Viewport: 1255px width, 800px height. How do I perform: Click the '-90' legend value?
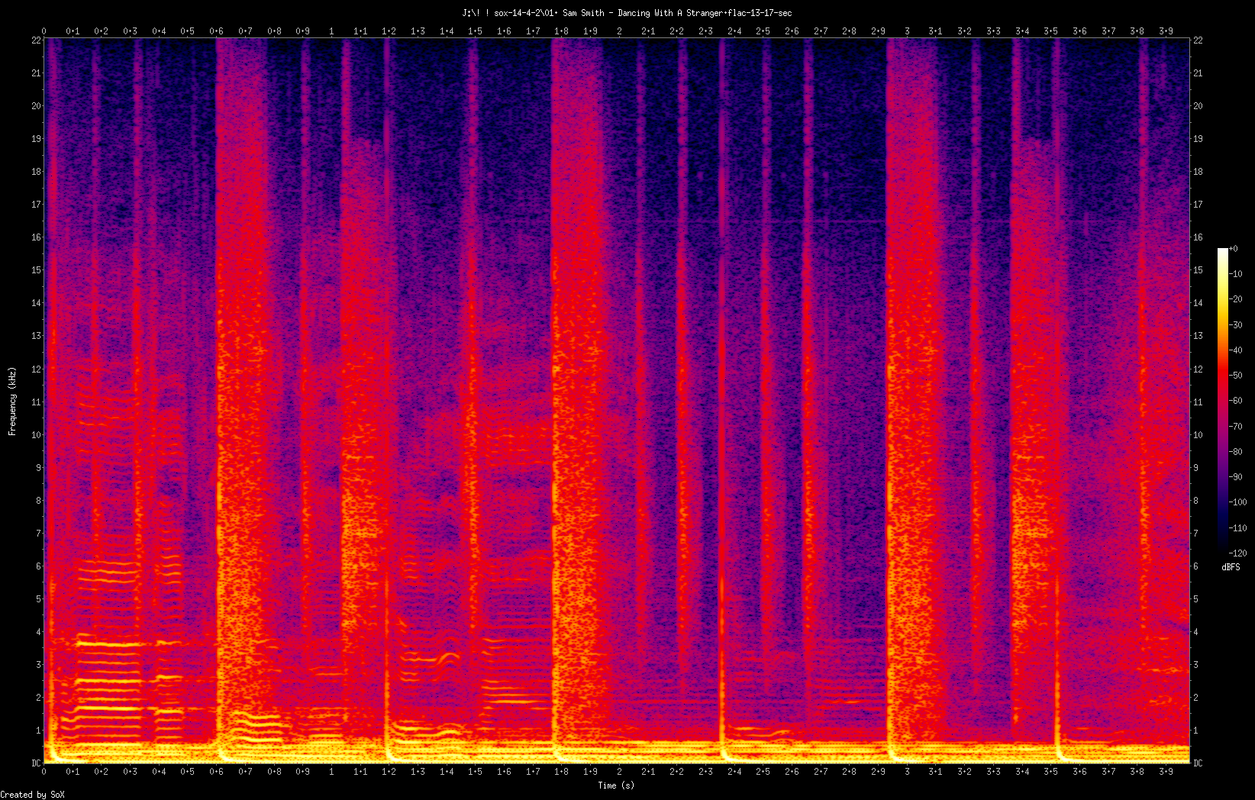pyautogui.click(x=1237, y=476)
